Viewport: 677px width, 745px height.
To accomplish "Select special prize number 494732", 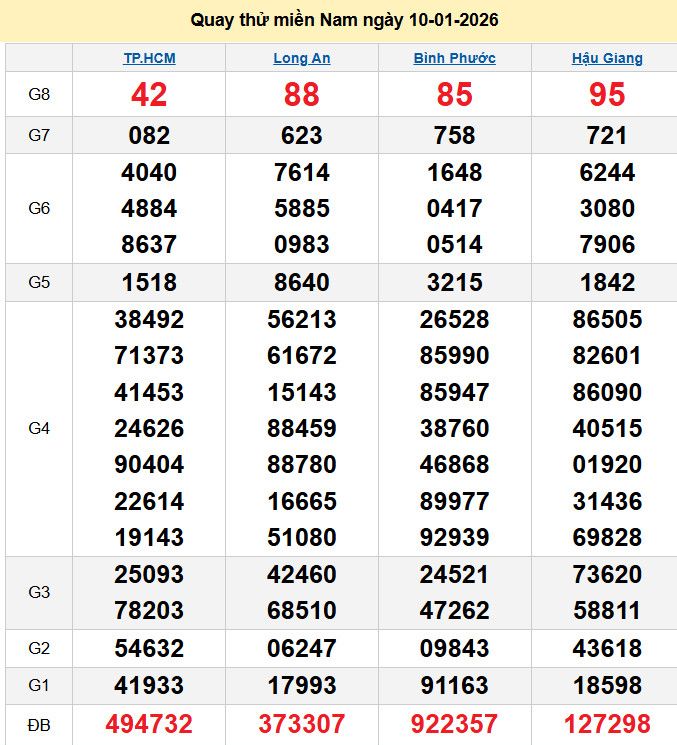I will tap(149, 724).
